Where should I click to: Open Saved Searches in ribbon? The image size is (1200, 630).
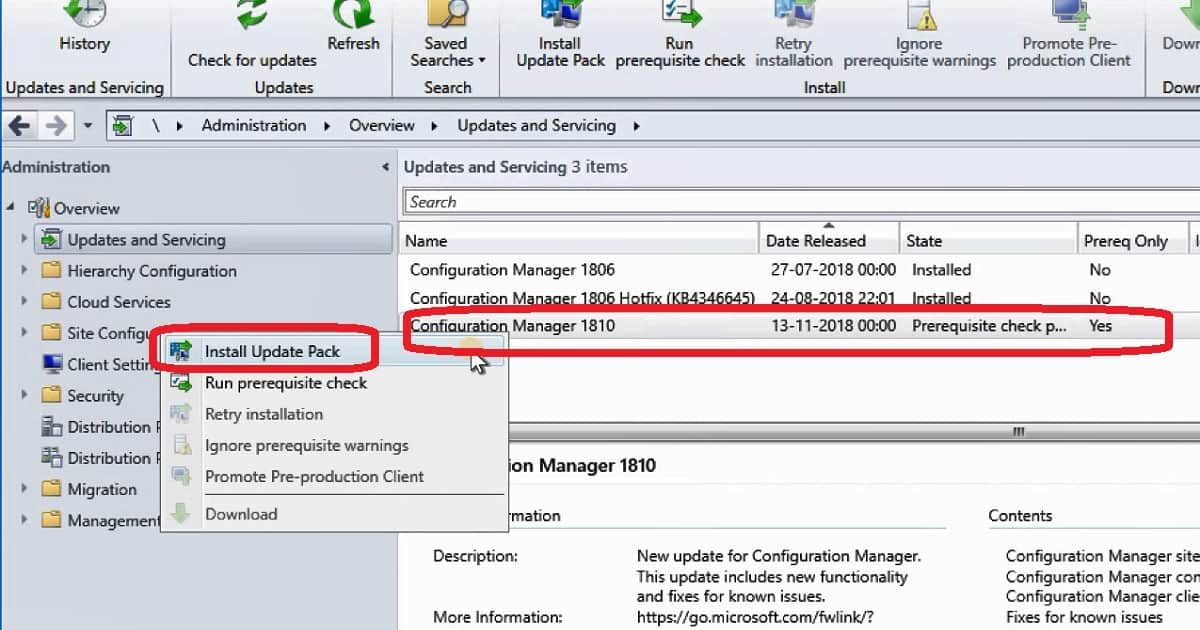(446, 36)
